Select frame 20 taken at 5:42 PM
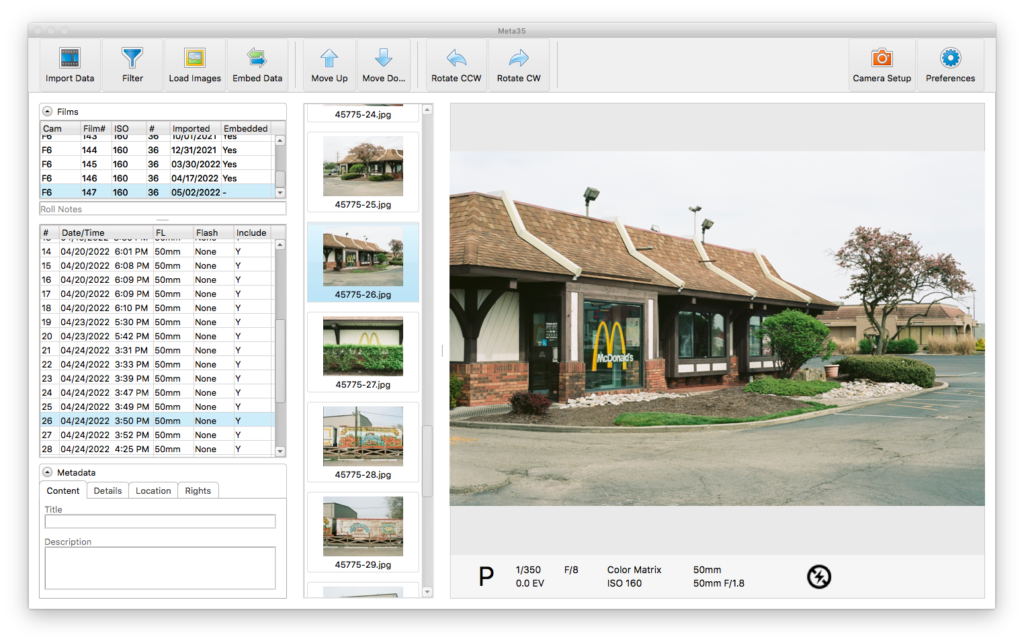The height and width of the screenshot is (643, 1024). [x=157, y=337]
